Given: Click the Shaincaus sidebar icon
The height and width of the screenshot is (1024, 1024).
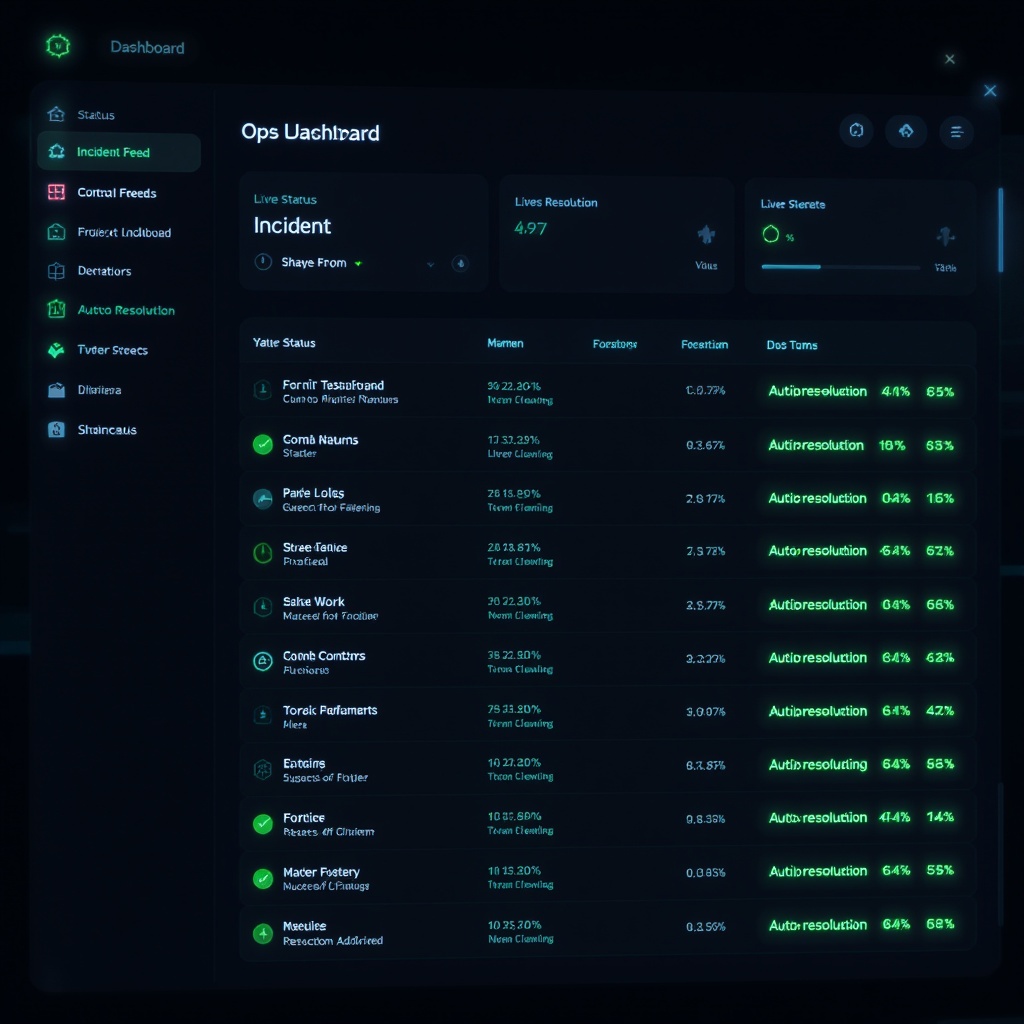Looking at the screenshot, I should click(56, 430).
